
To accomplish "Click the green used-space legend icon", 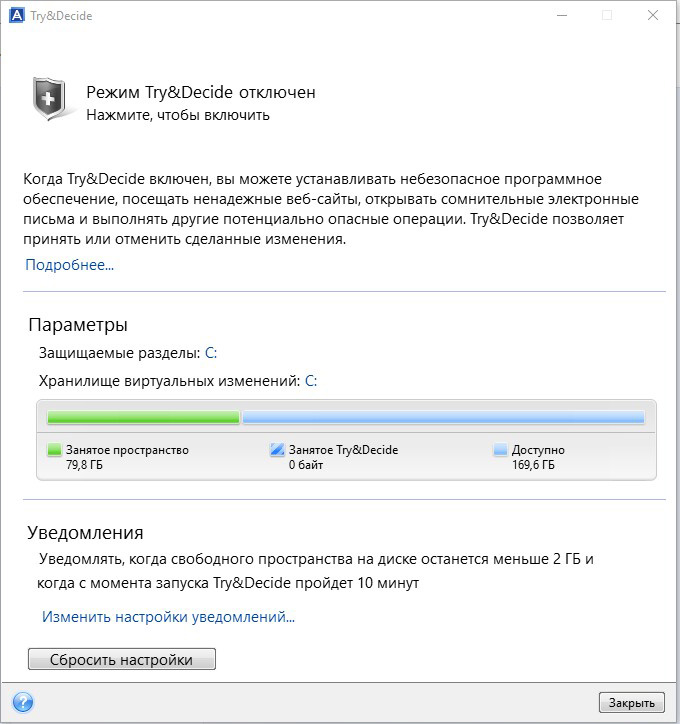I will pos(54,450).
